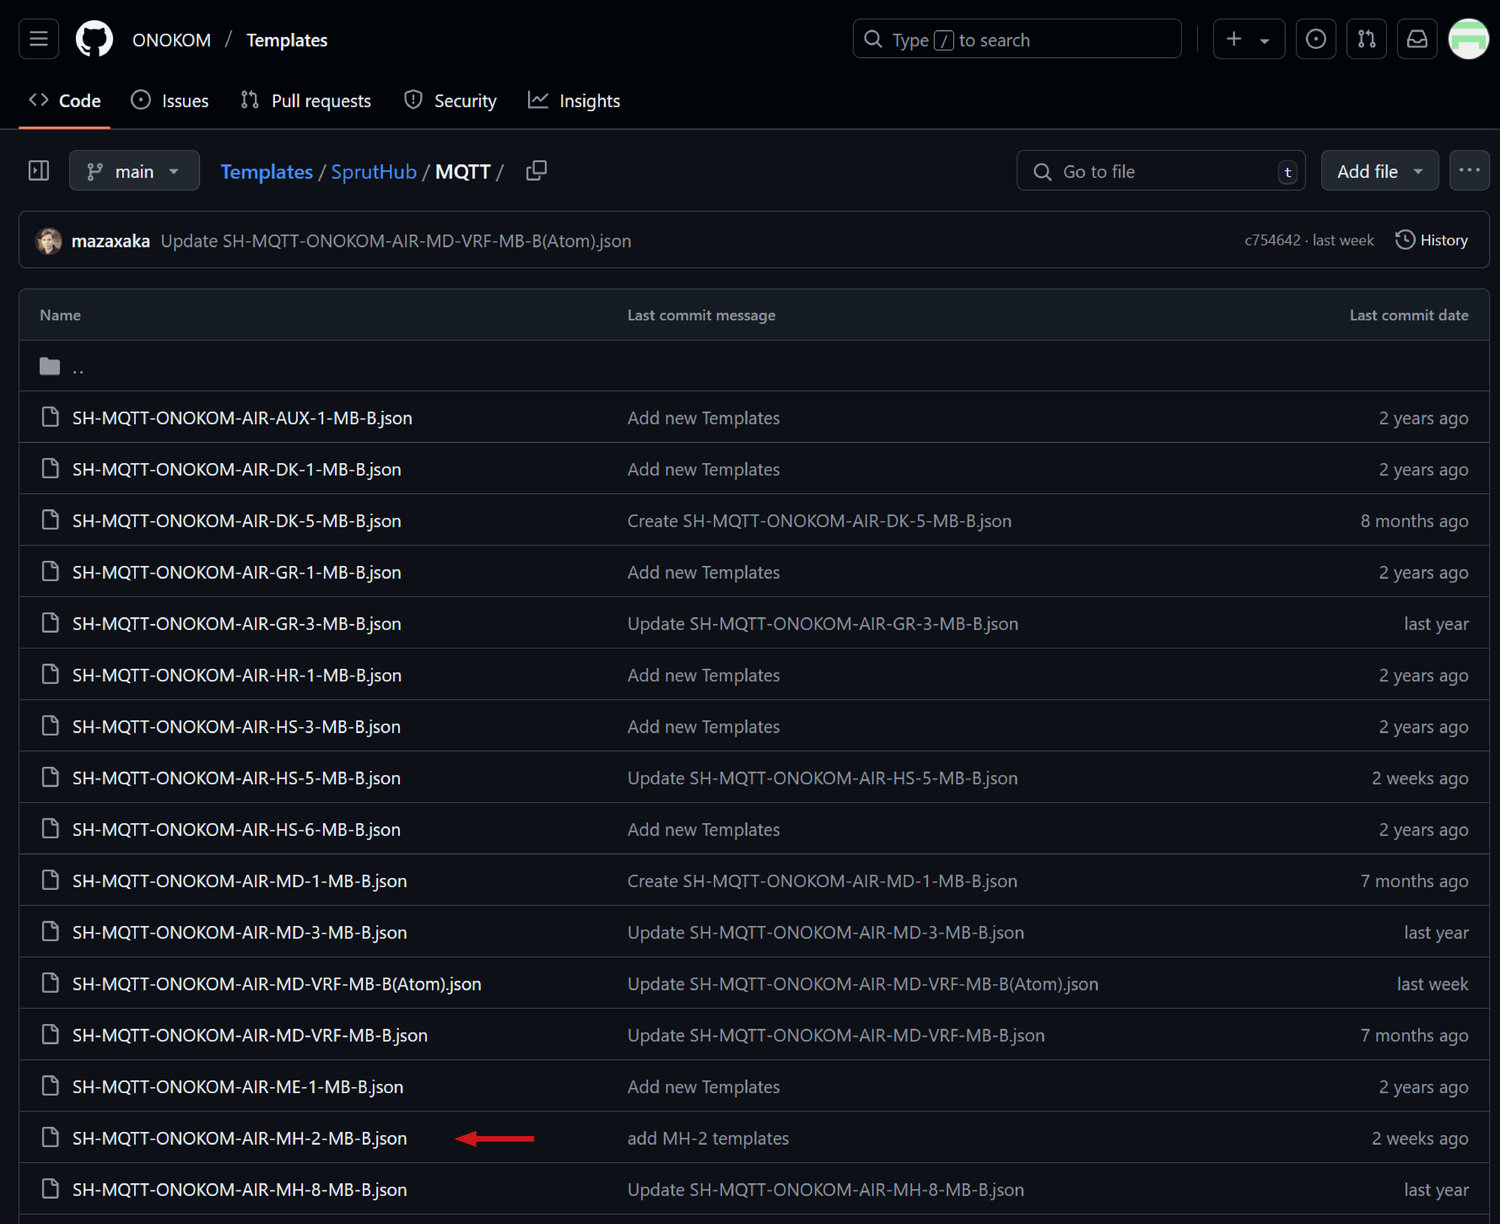Go to Templates breadcrumb link
This screenshot has height=1224, width=1500.
[266, 172]
